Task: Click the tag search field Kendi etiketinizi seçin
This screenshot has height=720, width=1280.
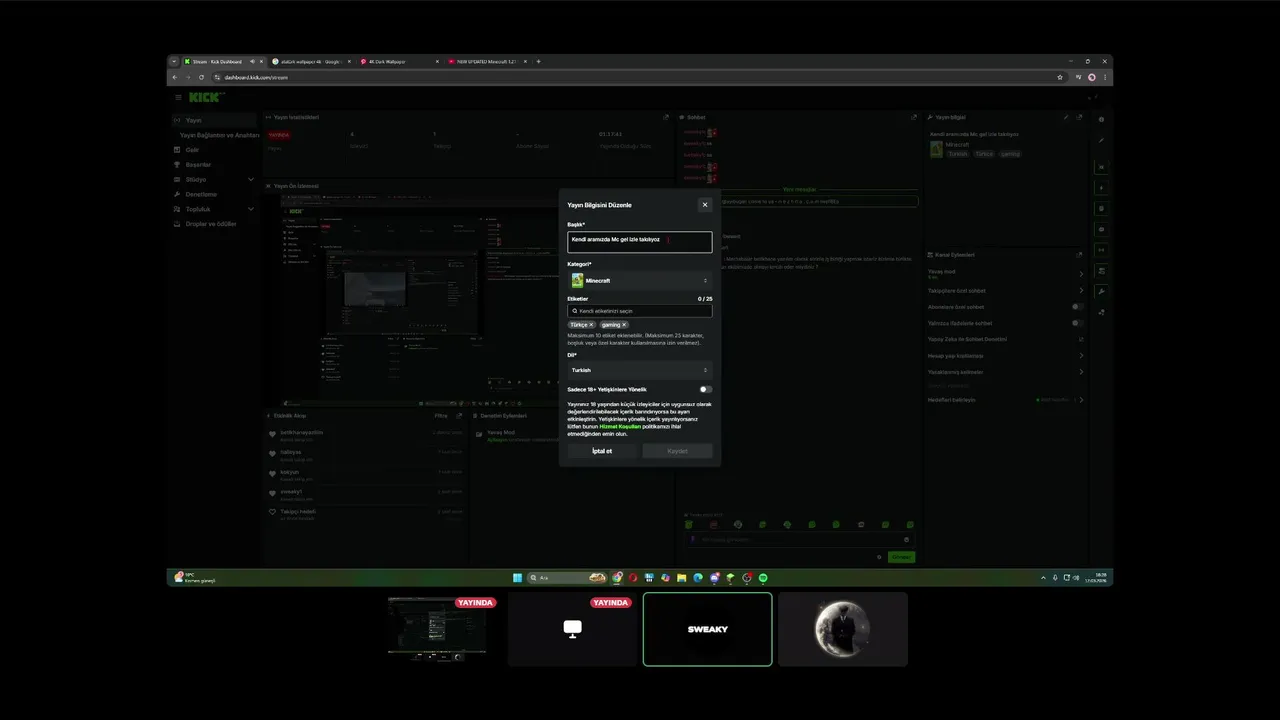Action: click(x=640, y=311)
